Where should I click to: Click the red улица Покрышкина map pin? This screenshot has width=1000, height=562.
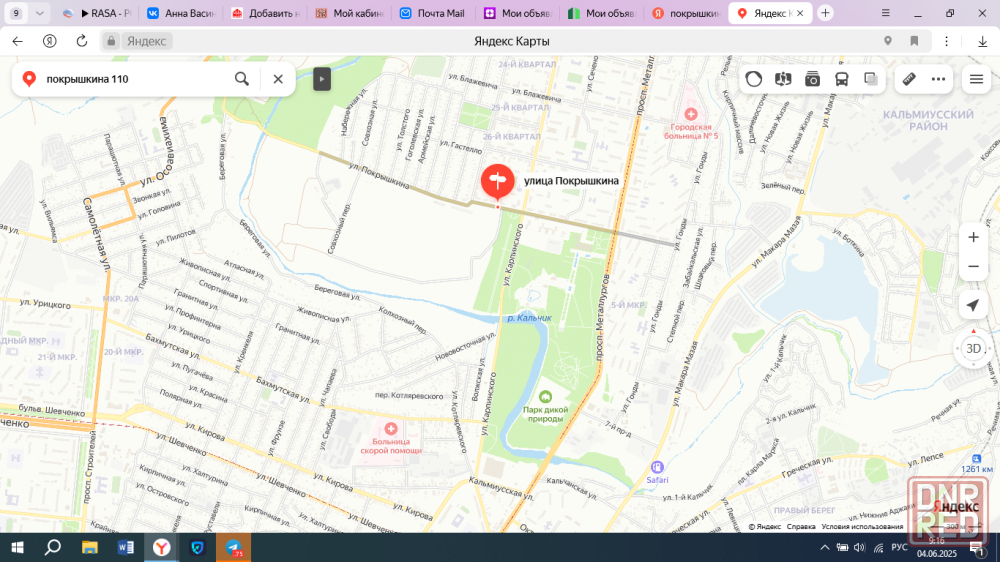coord(497,182)
